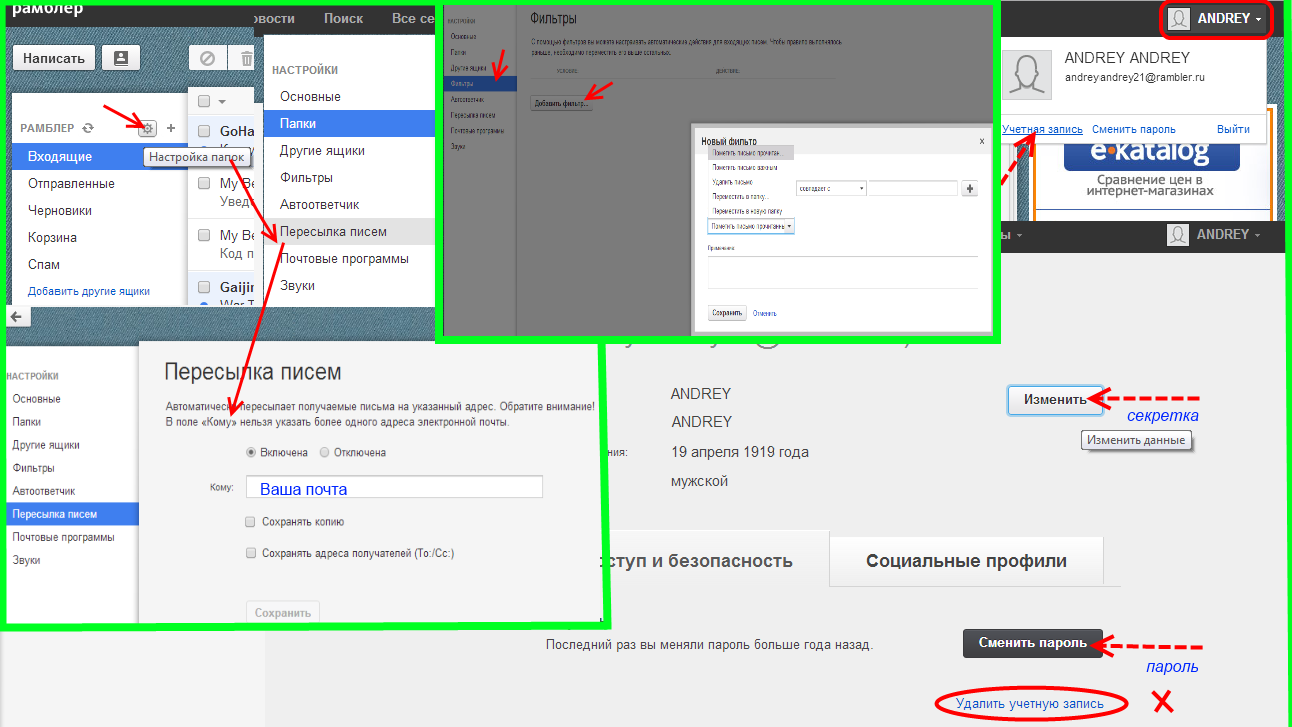Enable Сохранять адреса получателей checkbox
This screenshot has width=1292, height=727.
[x=251, y=552]
